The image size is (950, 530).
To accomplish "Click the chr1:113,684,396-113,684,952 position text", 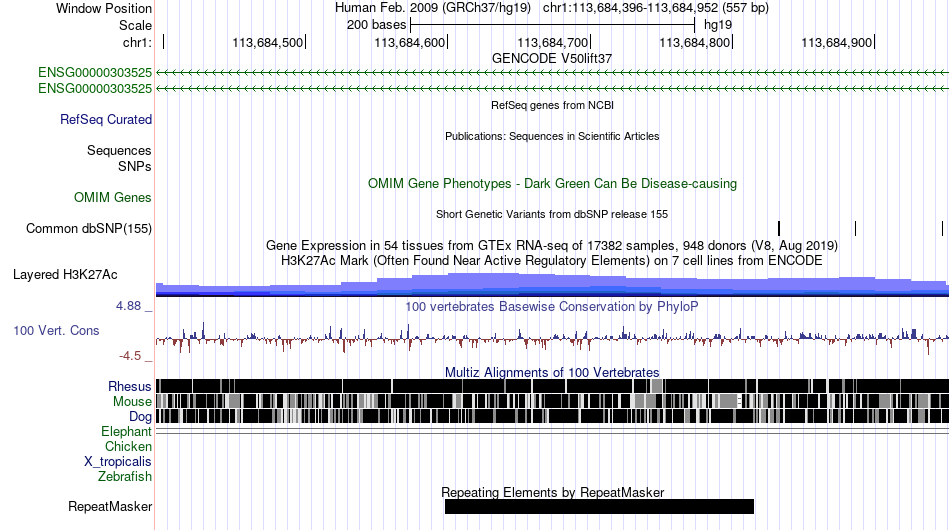I will (656, 8).
